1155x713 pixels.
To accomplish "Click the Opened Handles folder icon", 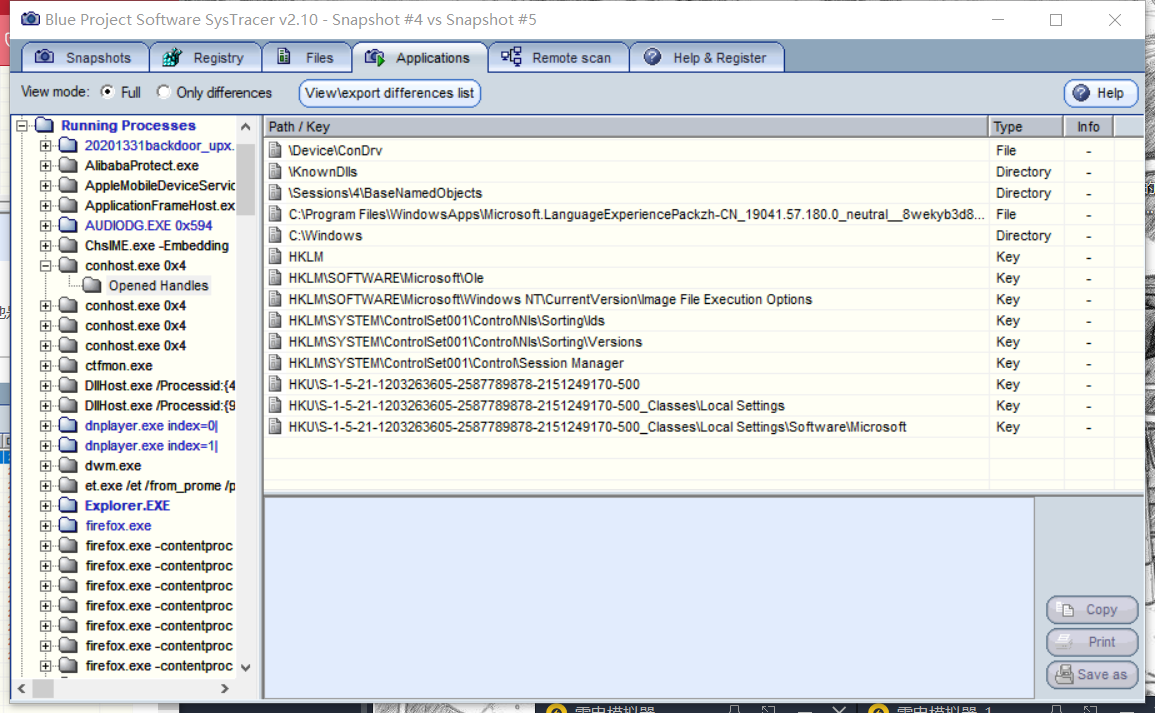I will point(92,285).
